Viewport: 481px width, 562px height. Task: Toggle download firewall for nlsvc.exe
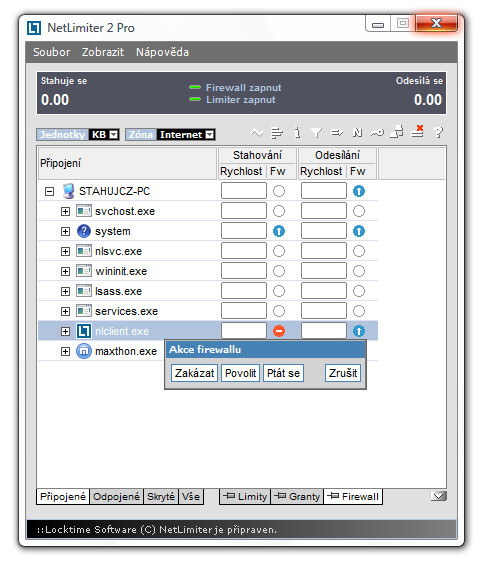point(279,251)
